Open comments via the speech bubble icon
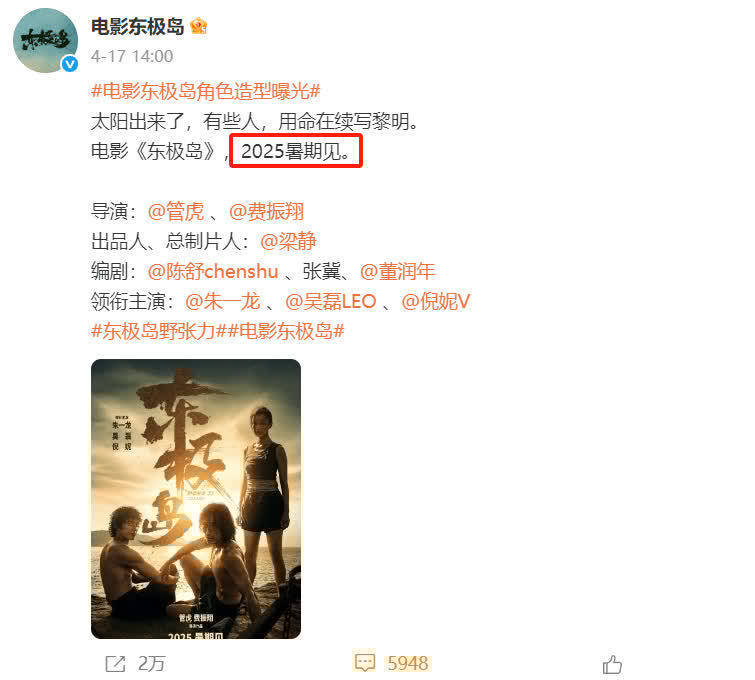Image resolution: width=755 pixels, height=680 pixels. click(x=364, y=663)
